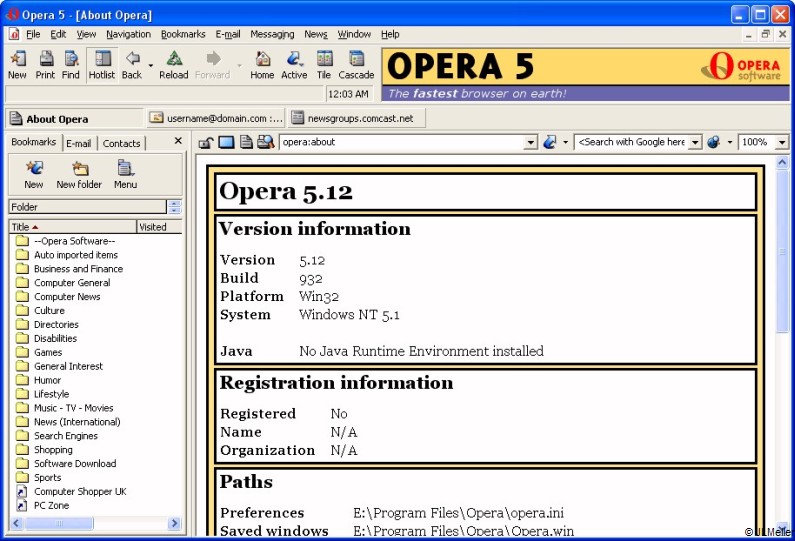
Task: Go to Home page via toolbar
Action: 262,65
